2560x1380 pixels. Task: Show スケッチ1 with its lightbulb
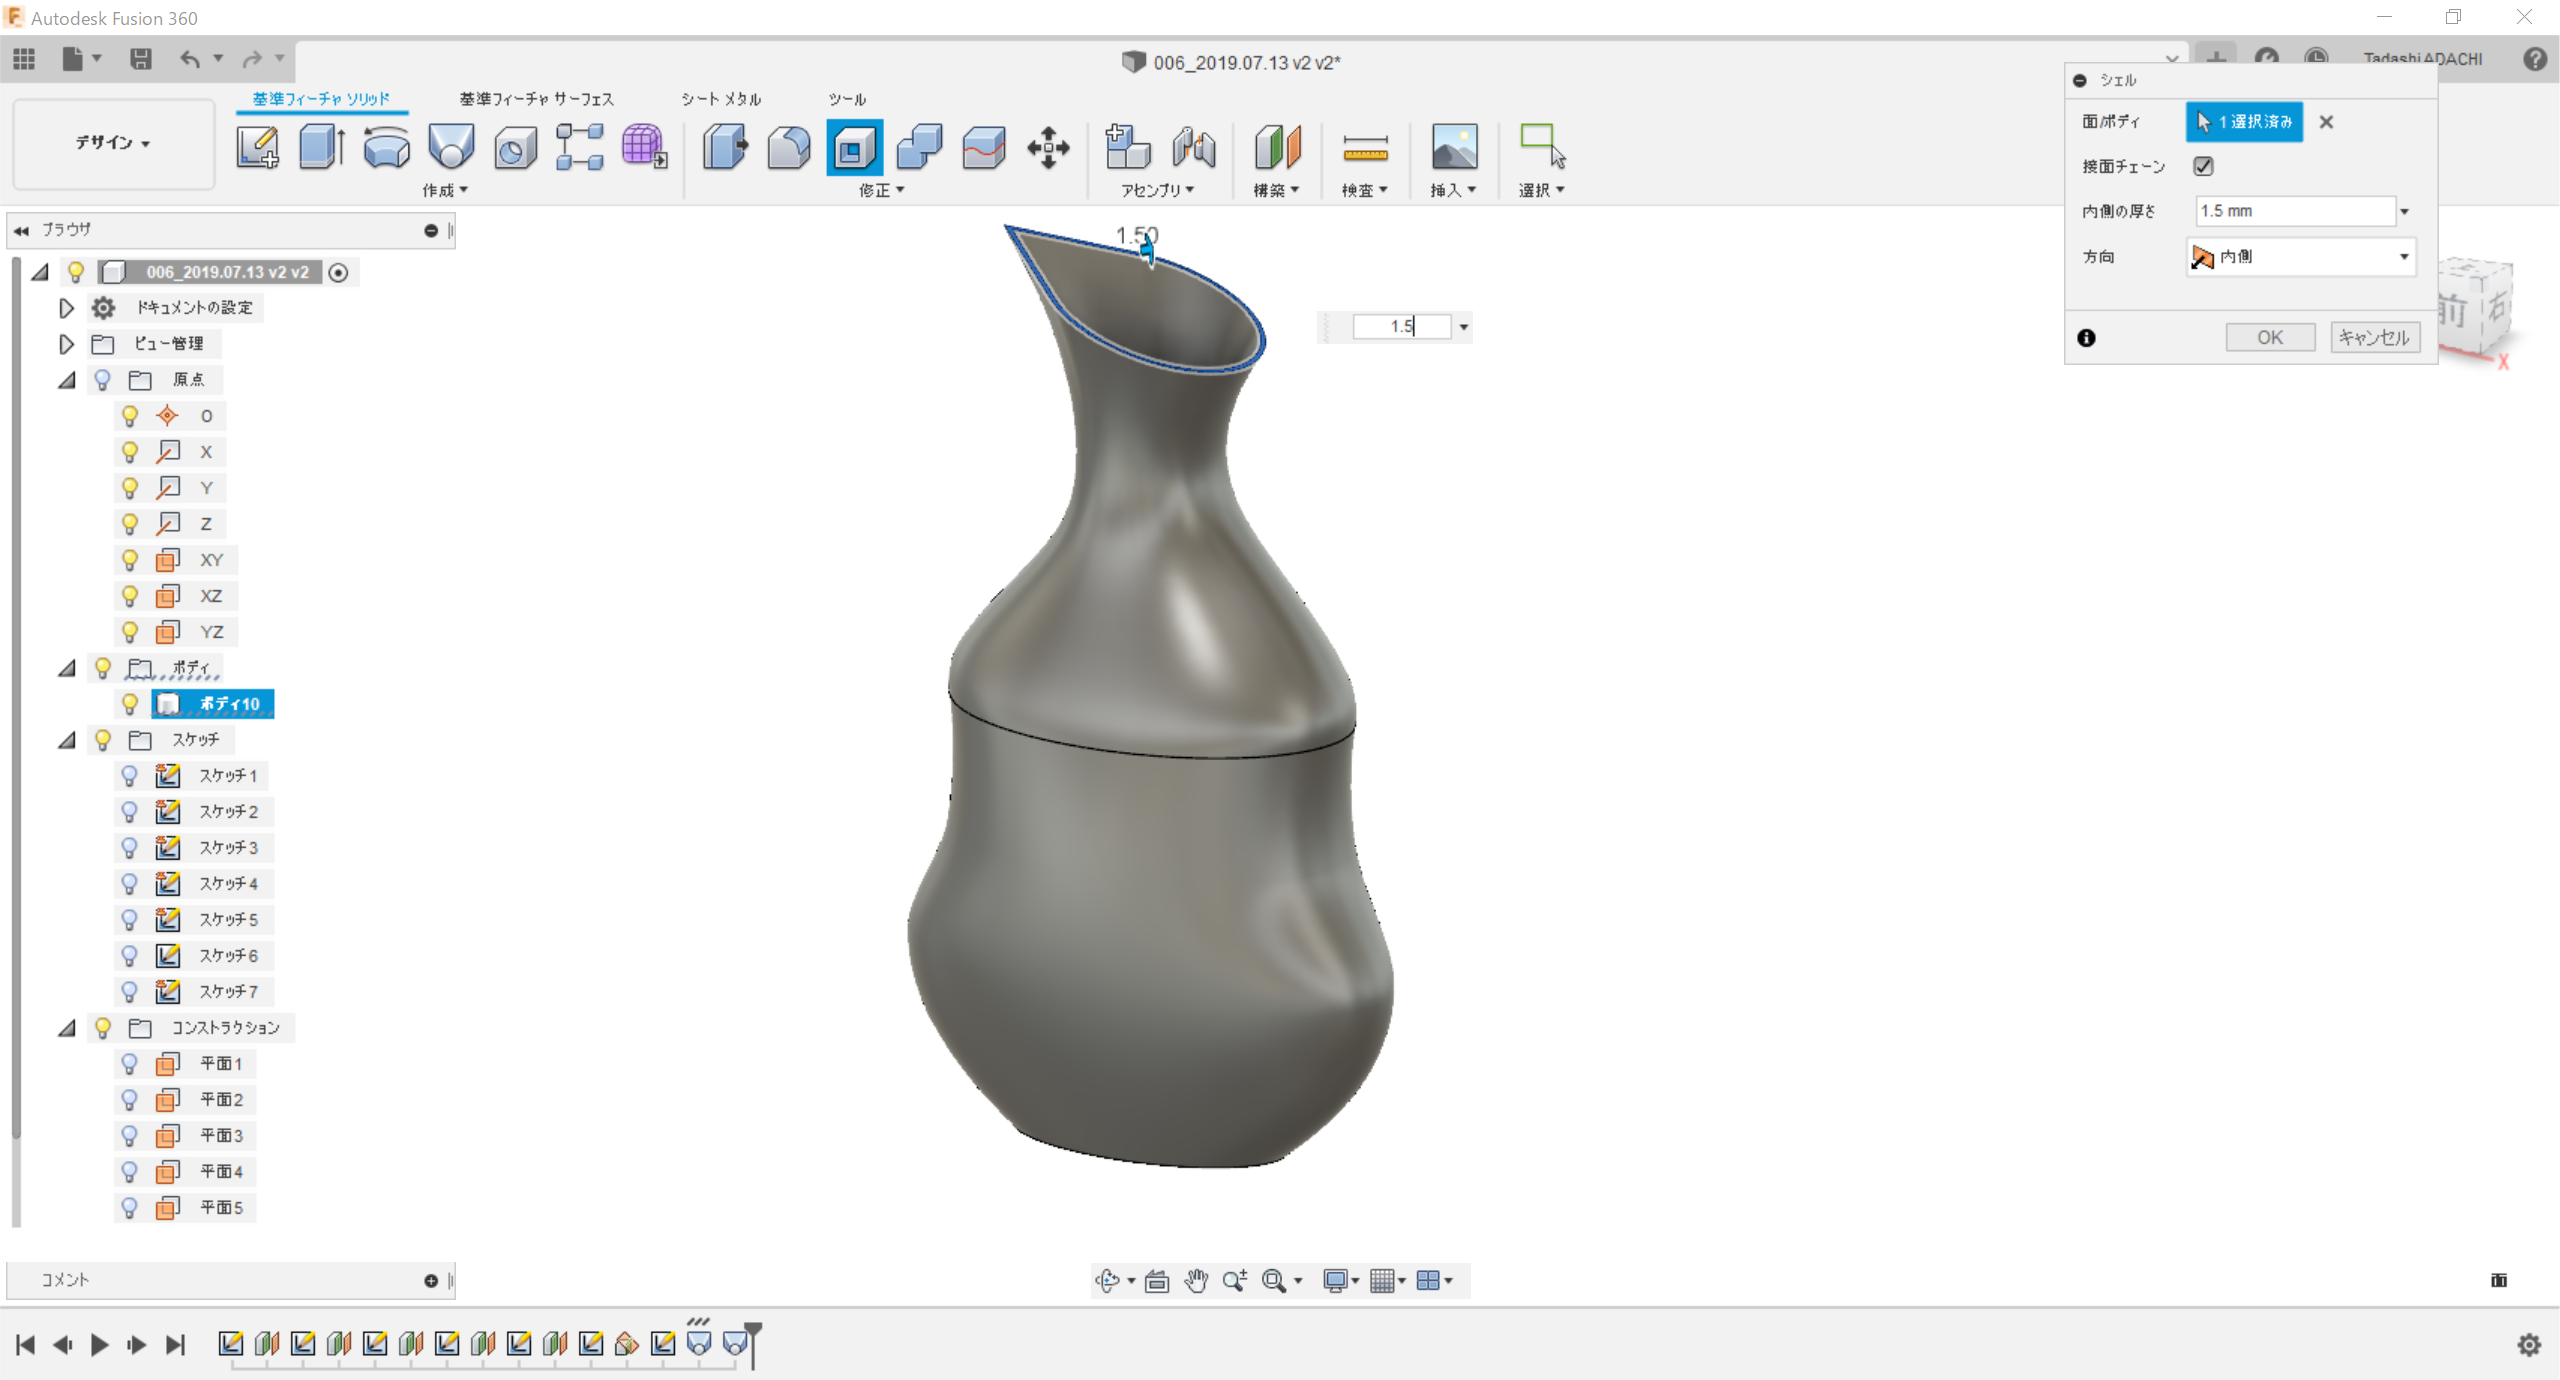[130, 776]
